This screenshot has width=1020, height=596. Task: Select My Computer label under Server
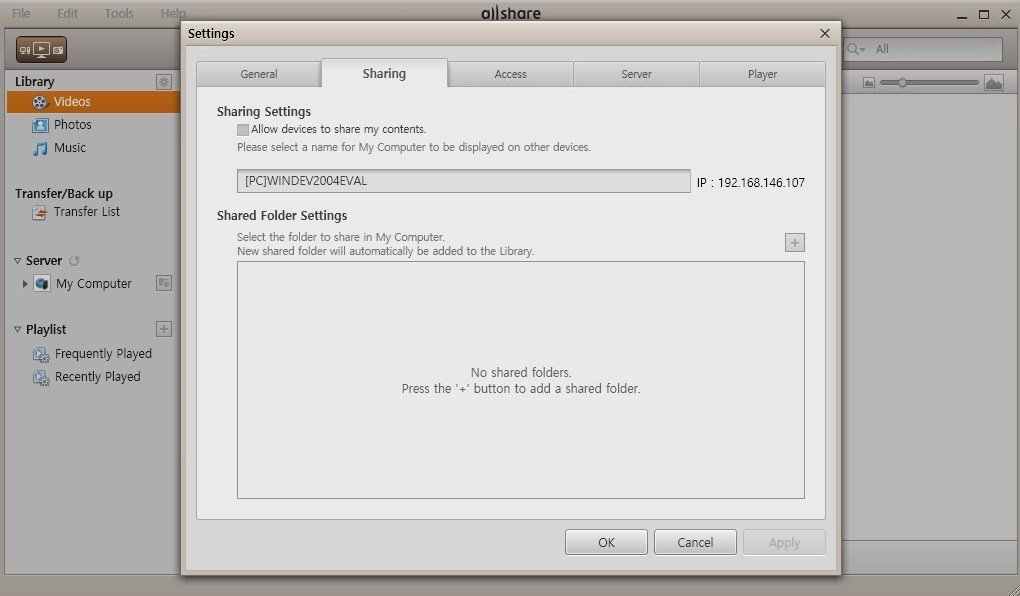click(94, 284)
